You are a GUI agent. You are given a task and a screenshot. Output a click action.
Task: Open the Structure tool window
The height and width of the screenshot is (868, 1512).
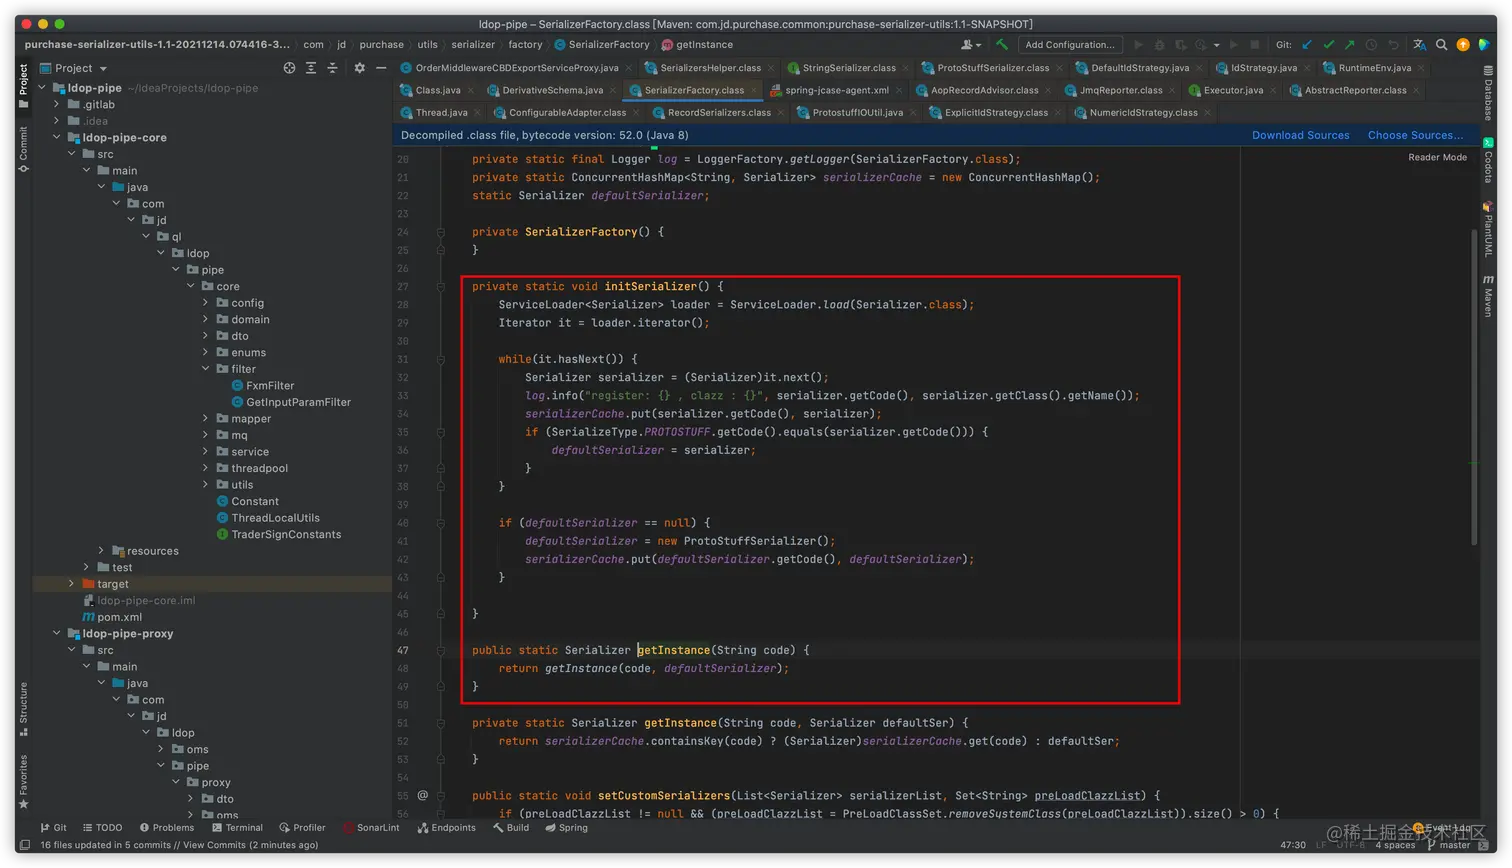pos(23,709)
